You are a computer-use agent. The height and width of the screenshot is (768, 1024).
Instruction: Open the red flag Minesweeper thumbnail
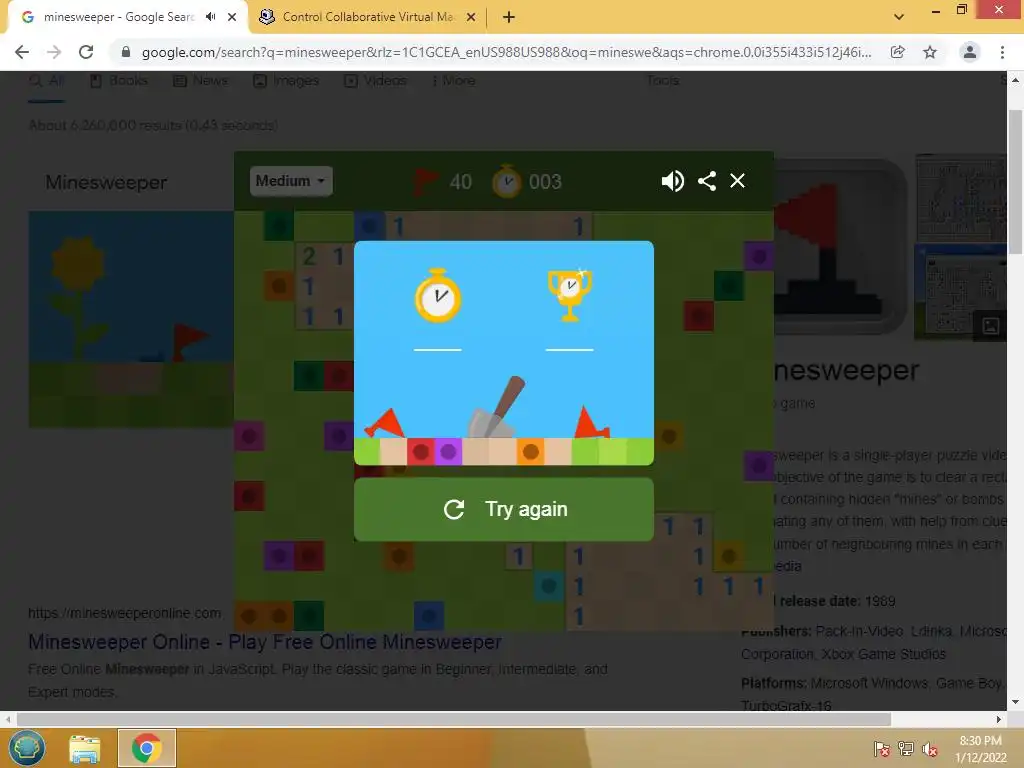tap(840, 247)
